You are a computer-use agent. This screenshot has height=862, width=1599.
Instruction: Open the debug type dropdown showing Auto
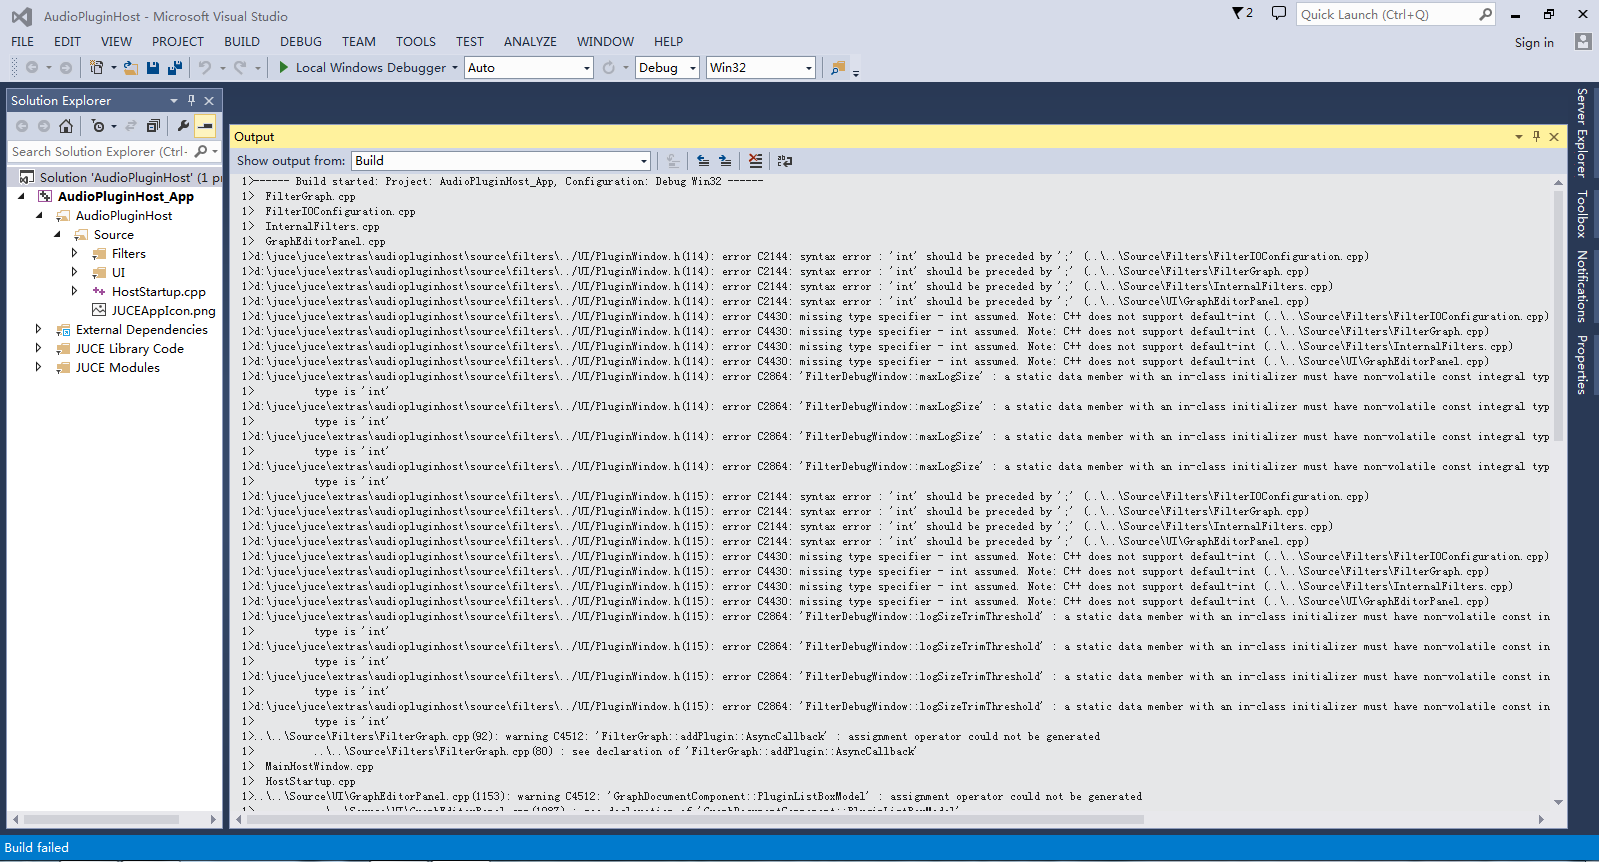[529, 67]
